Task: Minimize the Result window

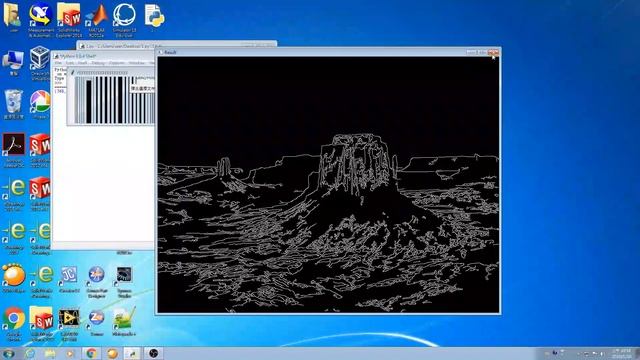Action: pyautogui.click(x=471, y=52)
